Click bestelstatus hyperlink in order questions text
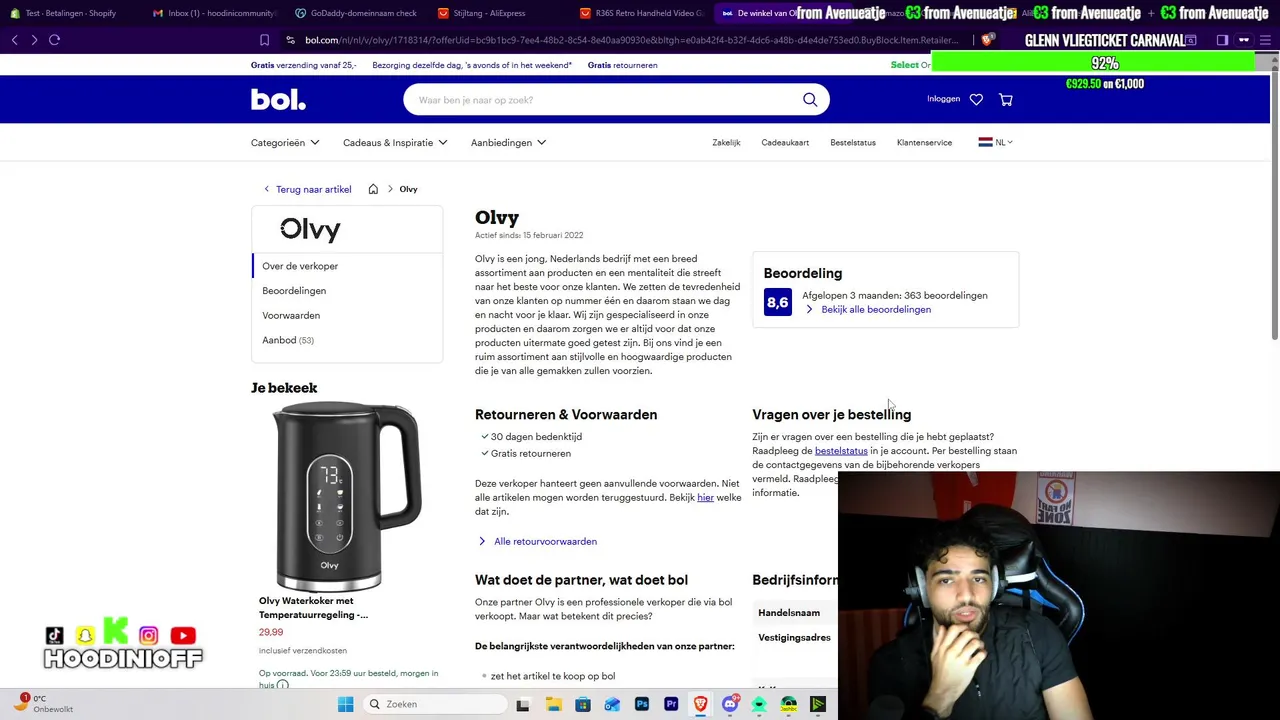The width and height of the screenshot is (1280, 720). point(841,451)
